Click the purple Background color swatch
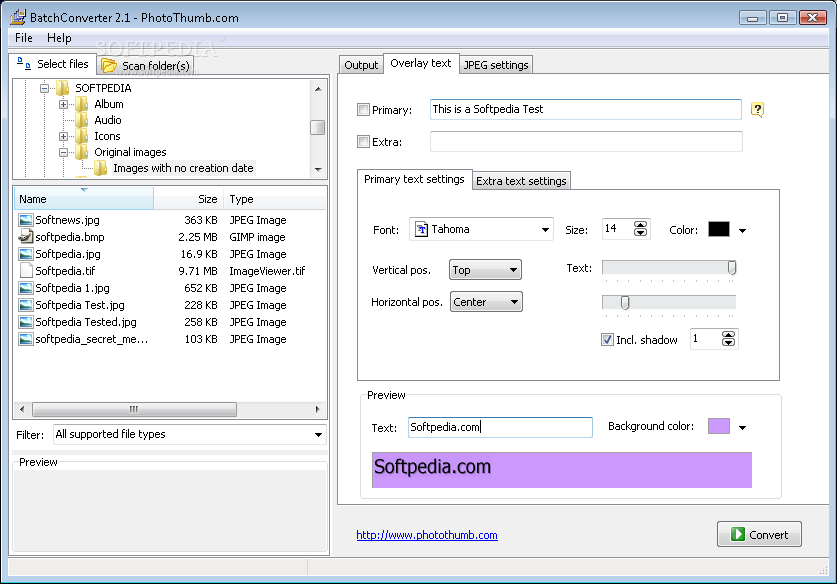The width and height of the screenshot is (837, 584). click(x=718, y=426)
